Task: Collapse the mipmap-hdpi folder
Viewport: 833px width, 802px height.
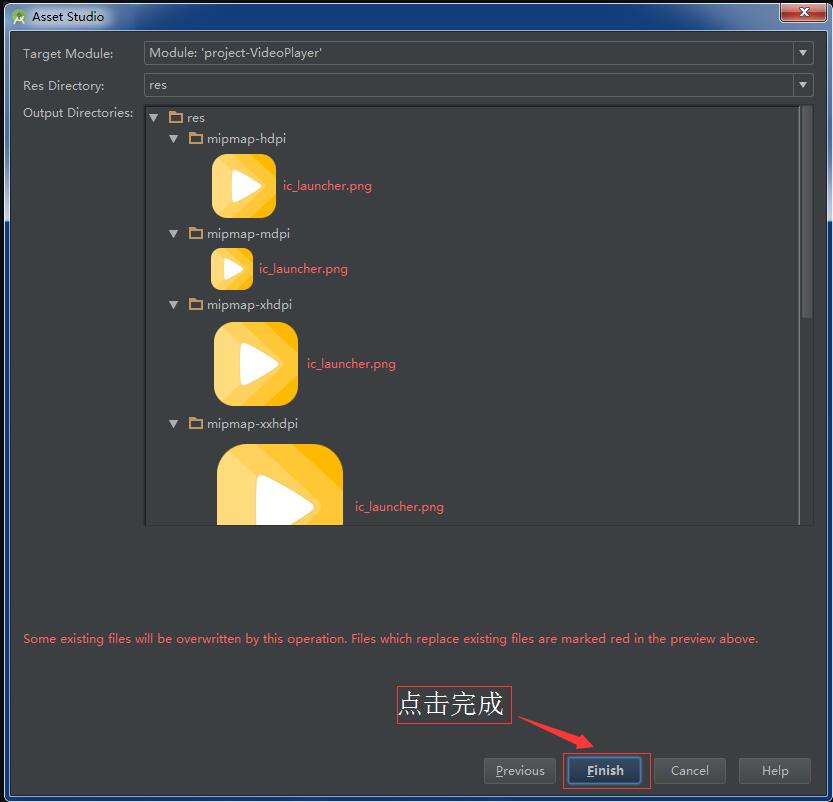Action: tap(174, 139)
